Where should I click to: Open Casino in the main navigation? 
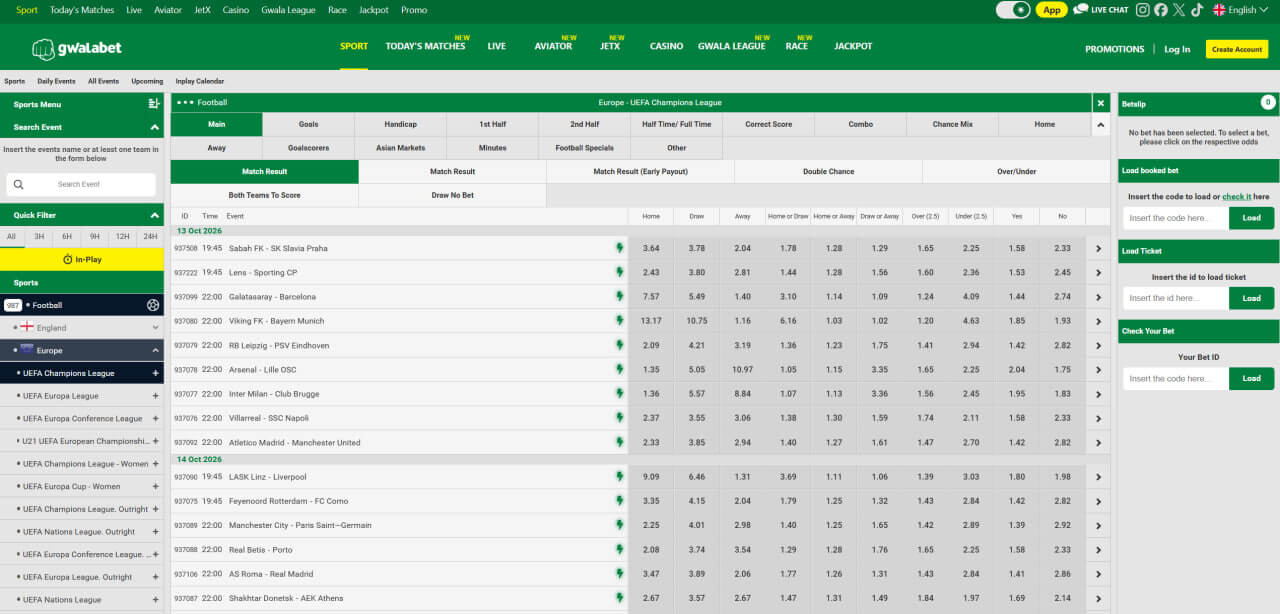tap(666, 46)
